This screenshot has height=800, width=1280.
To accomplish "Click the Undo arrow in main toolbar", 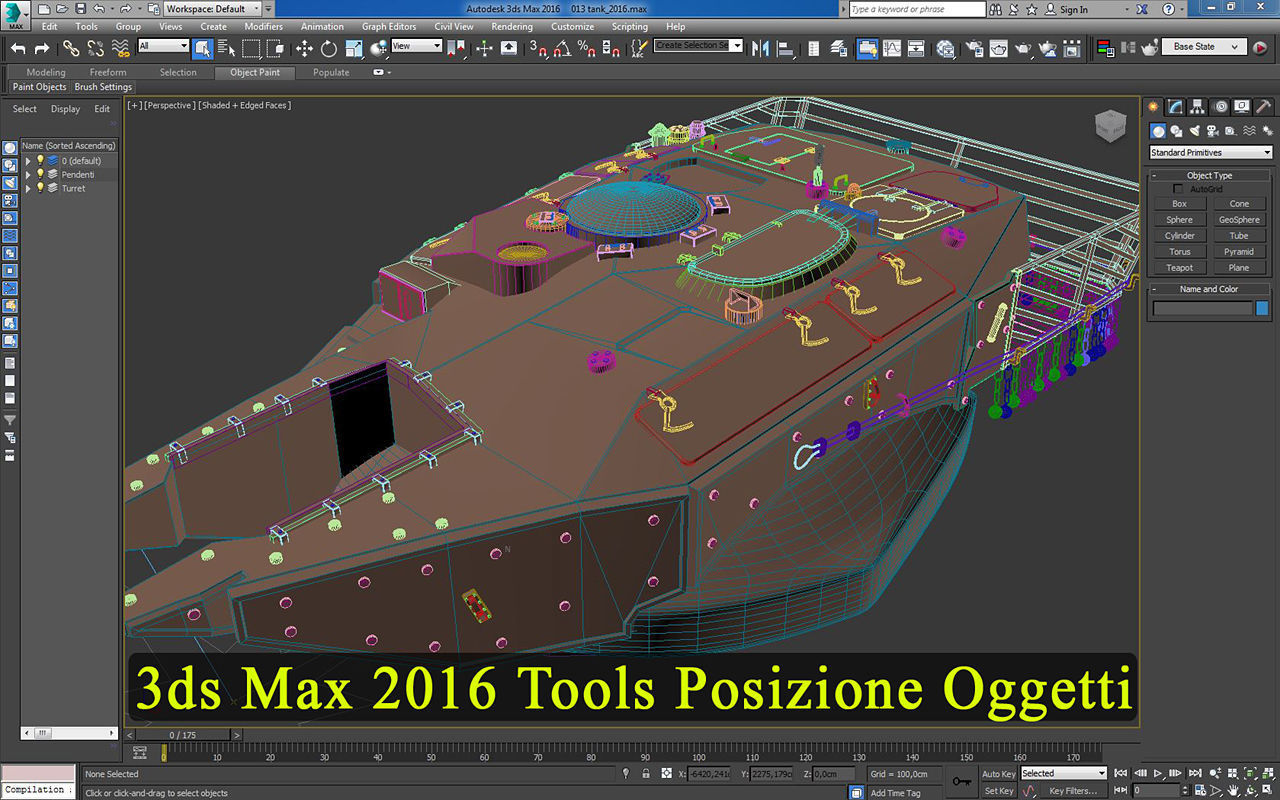I will (x=18, y=48).
